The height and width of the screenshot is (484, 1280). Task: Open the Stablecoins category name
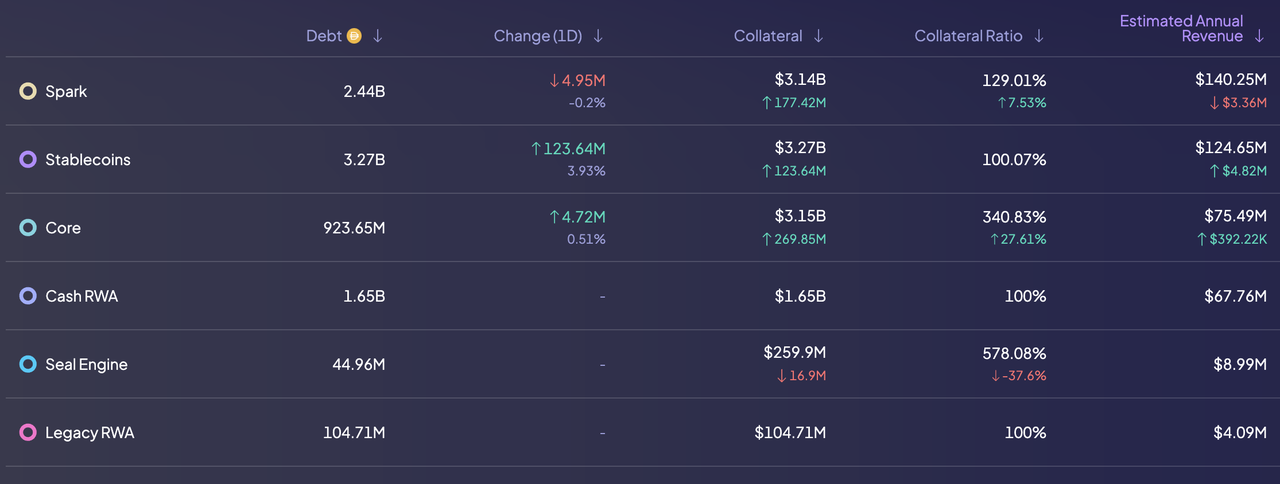pyautogui.click(x=88, y=160)
